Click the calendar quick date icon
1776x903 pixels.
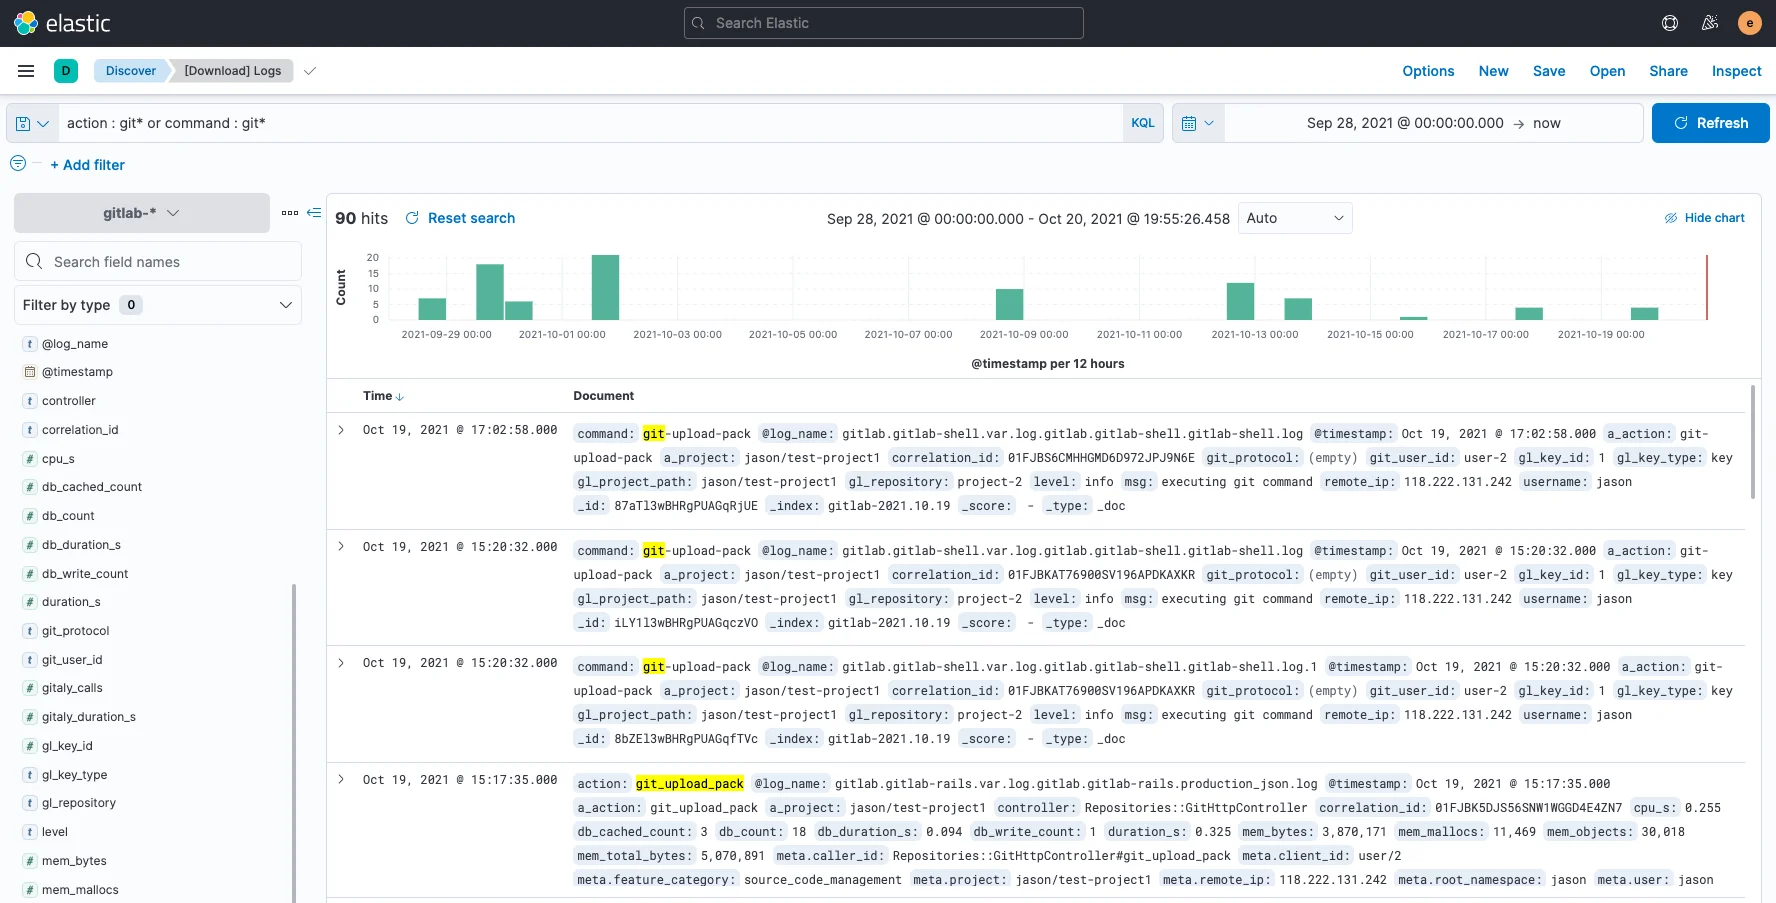(x=1197, y=123)
